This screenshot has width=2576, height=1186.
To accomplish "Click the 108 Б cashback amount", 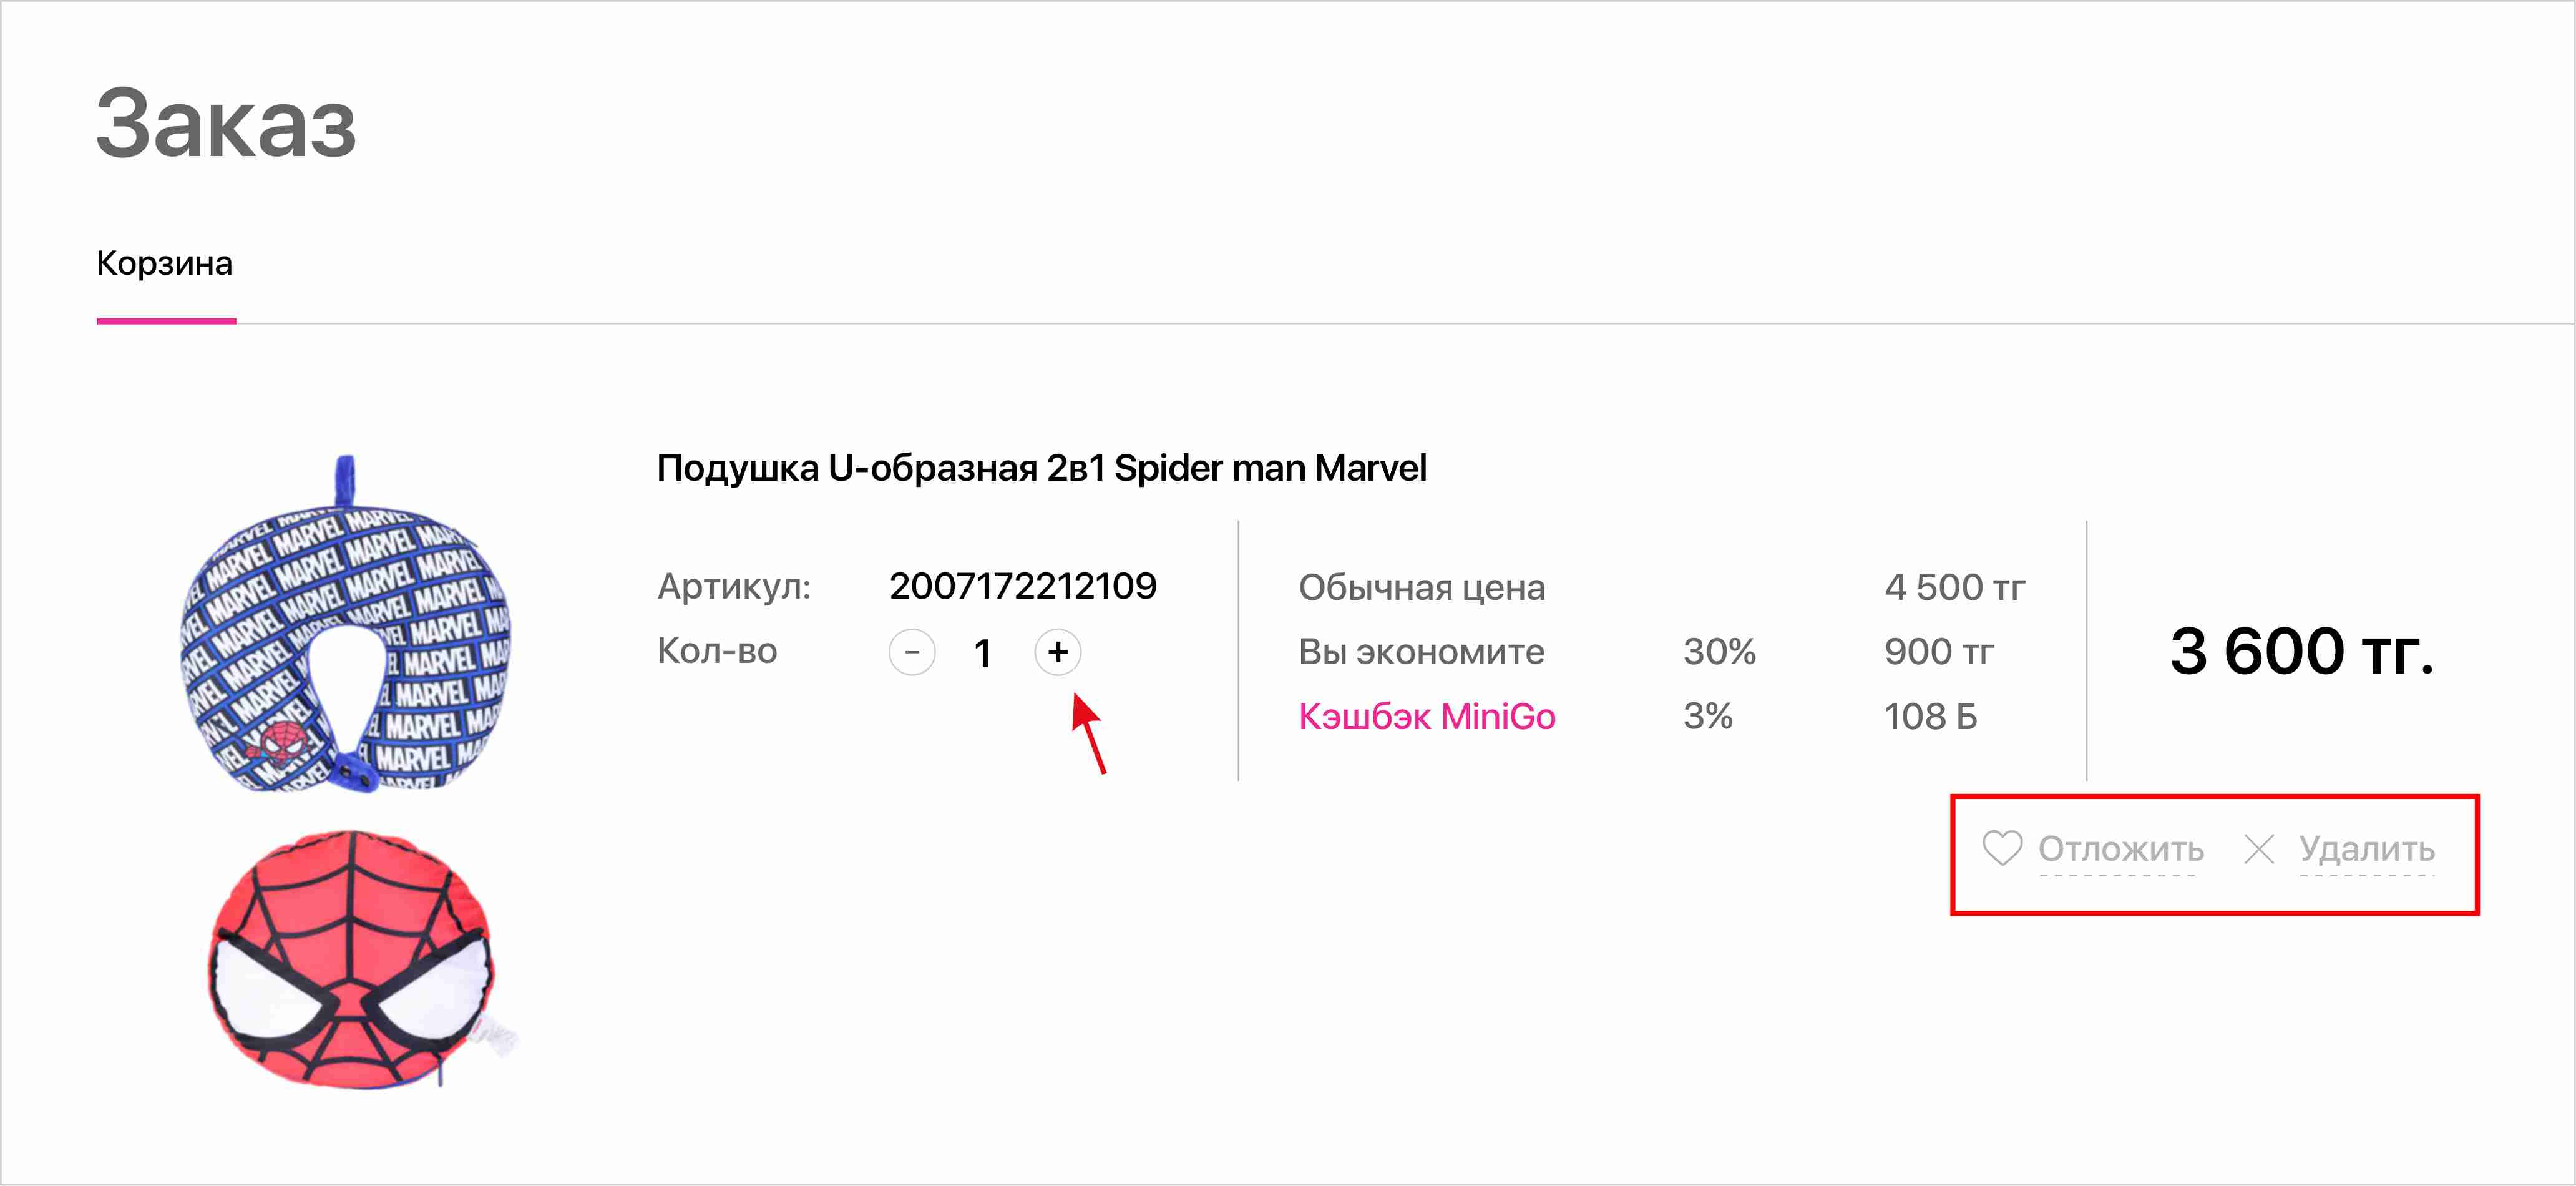I will tap(1930, 717).
